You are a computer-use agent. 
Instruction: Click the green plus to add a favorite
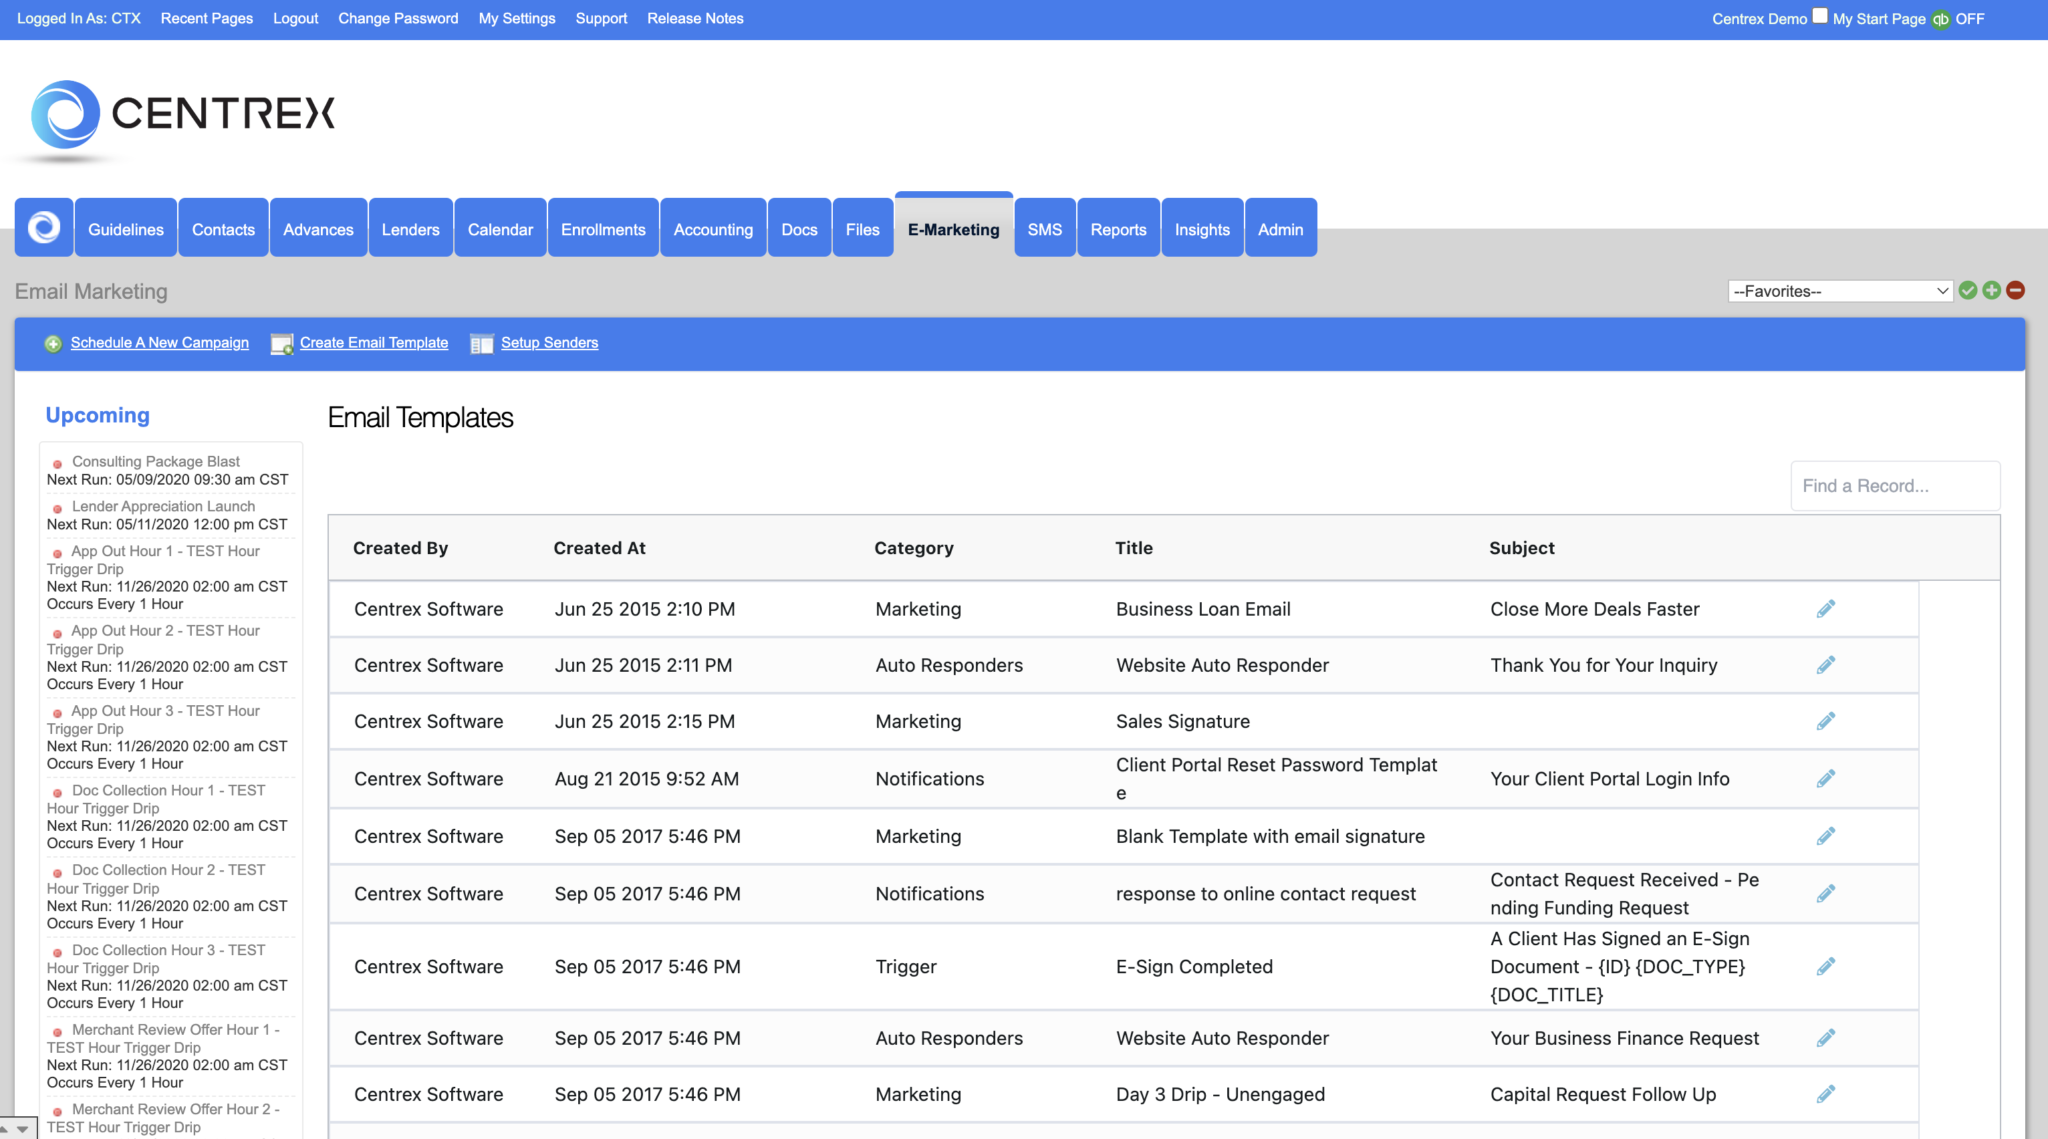(1992, 290)
